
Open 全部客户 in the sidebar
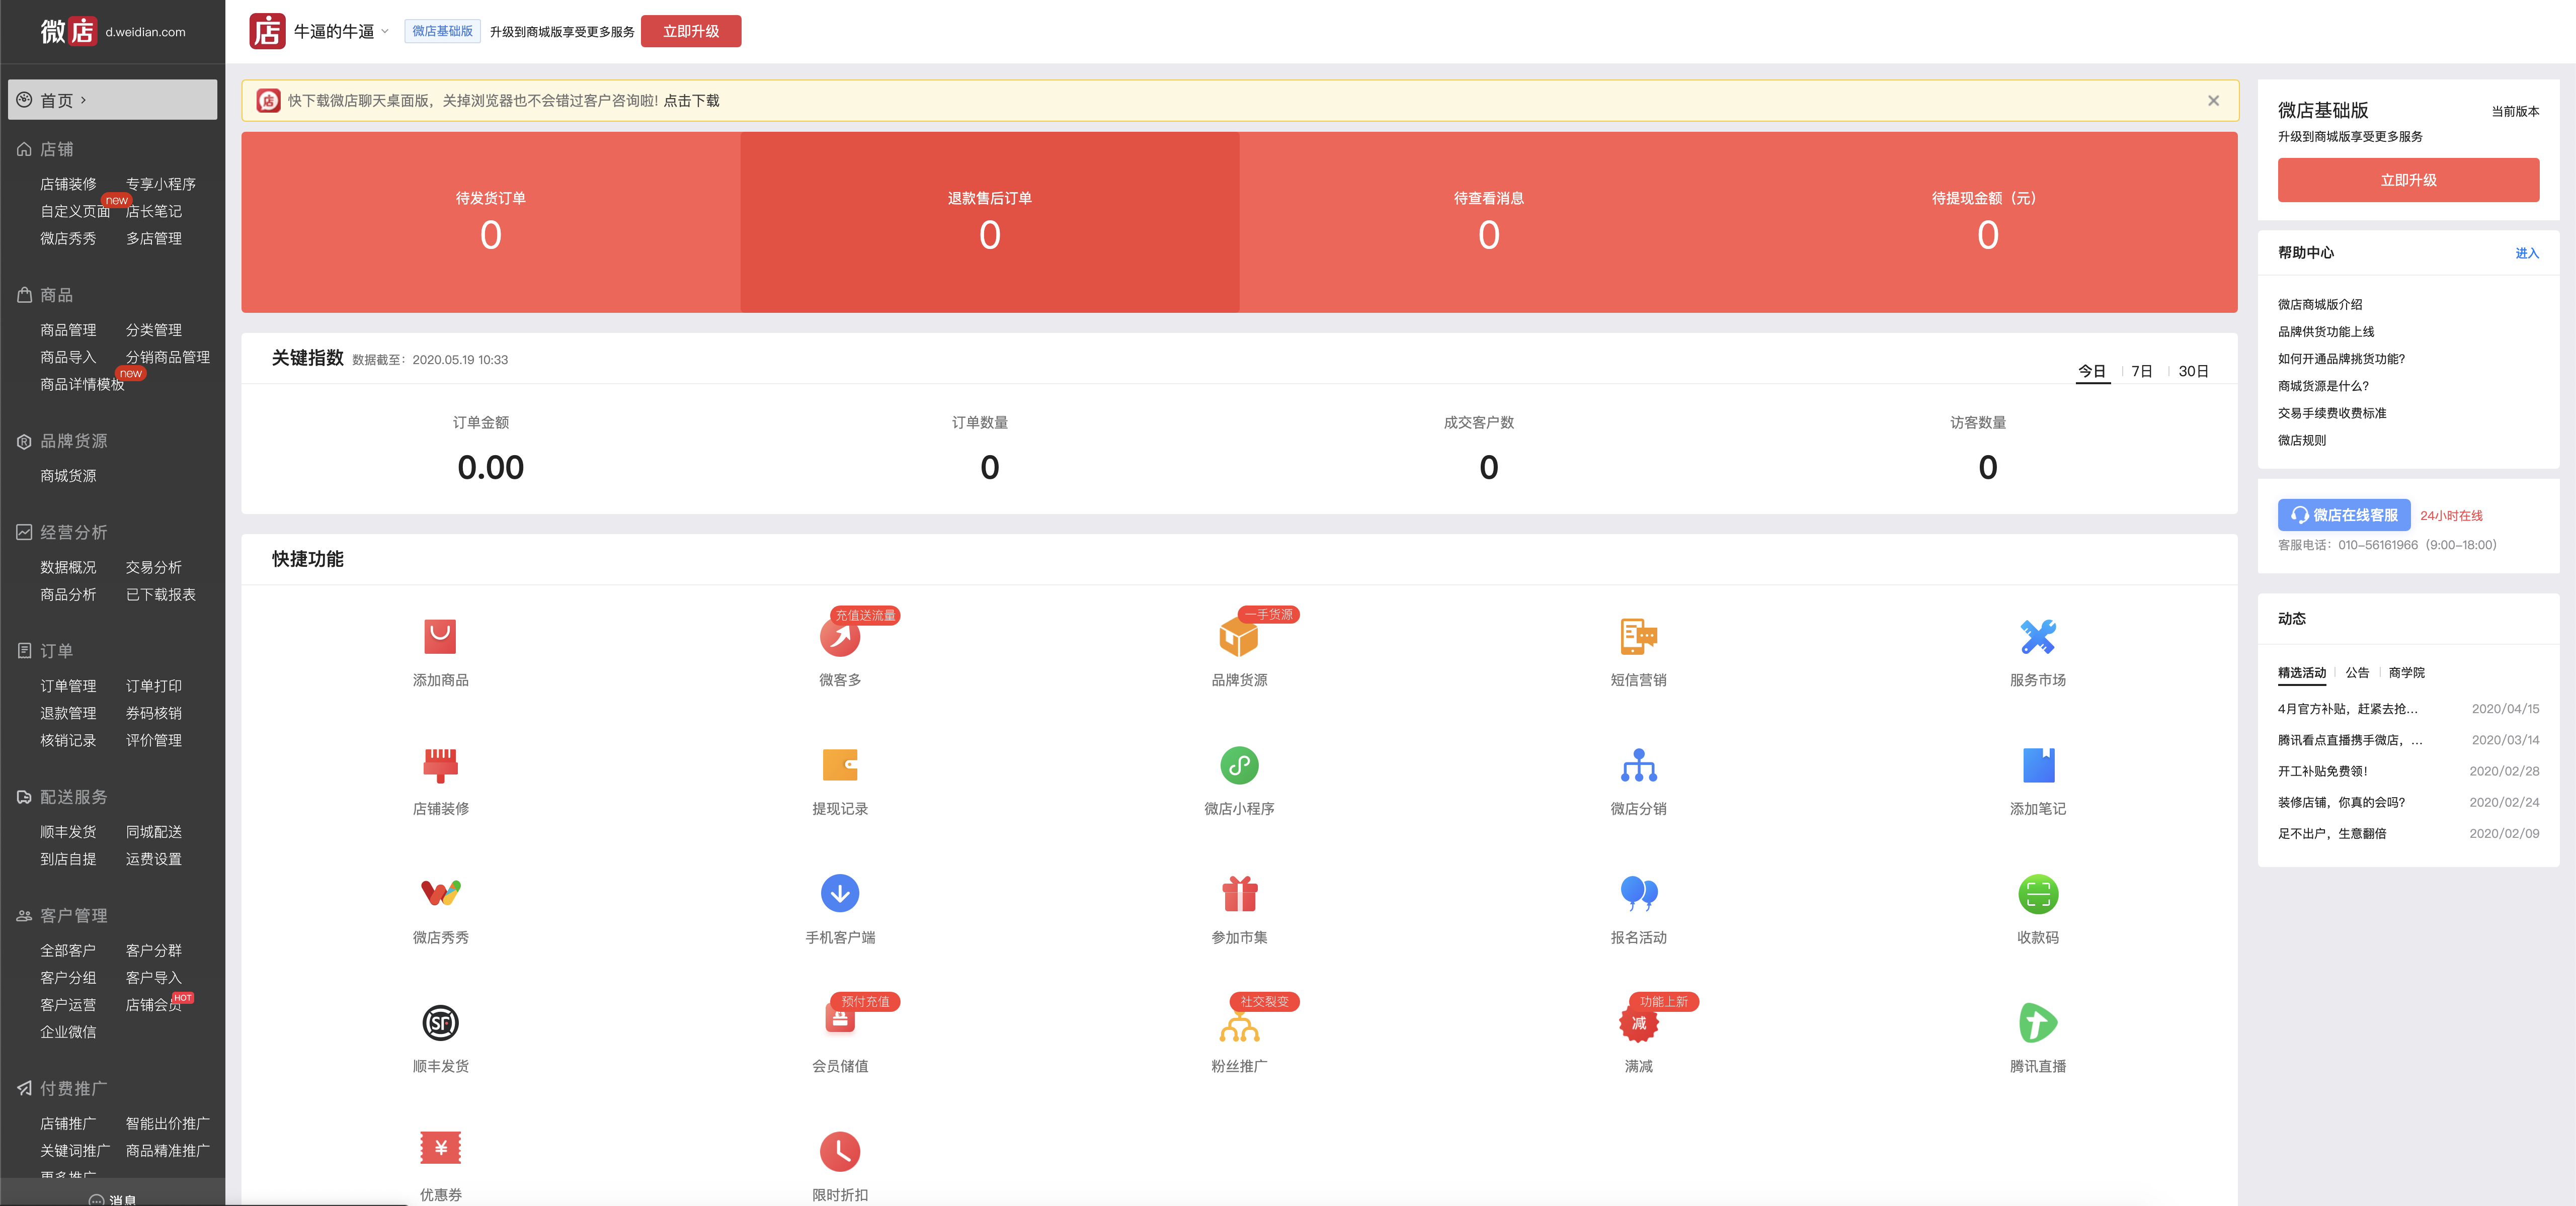click(x=68, y=950)
